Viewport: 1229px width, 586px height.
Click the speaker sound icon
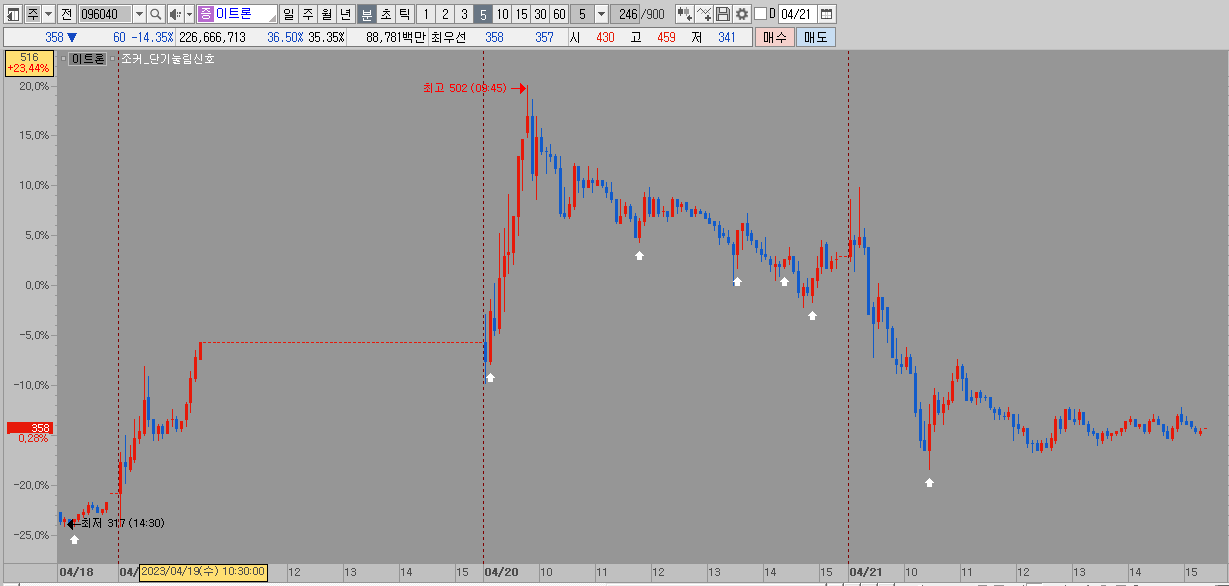pyautogui.click(x=175, y=14)
